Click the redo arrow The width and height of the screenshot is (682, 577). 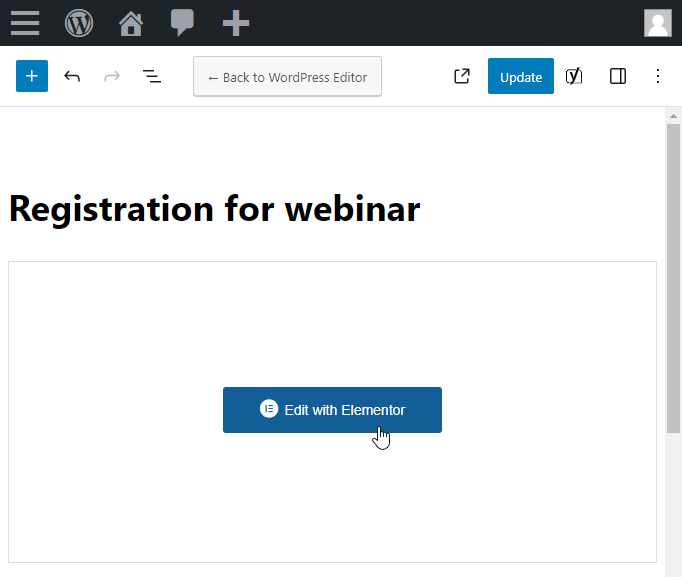(x=112, y=77)
